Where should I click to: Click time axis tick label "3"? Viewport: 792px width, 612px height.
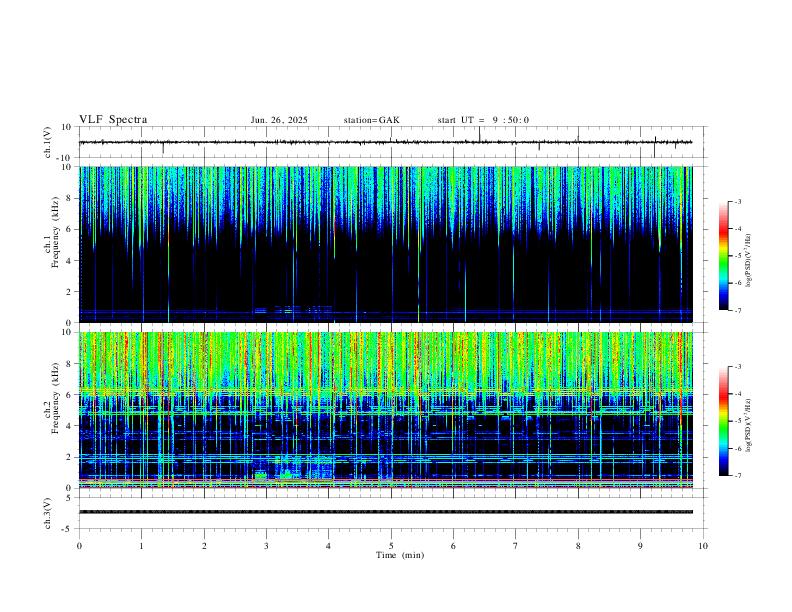266,546
